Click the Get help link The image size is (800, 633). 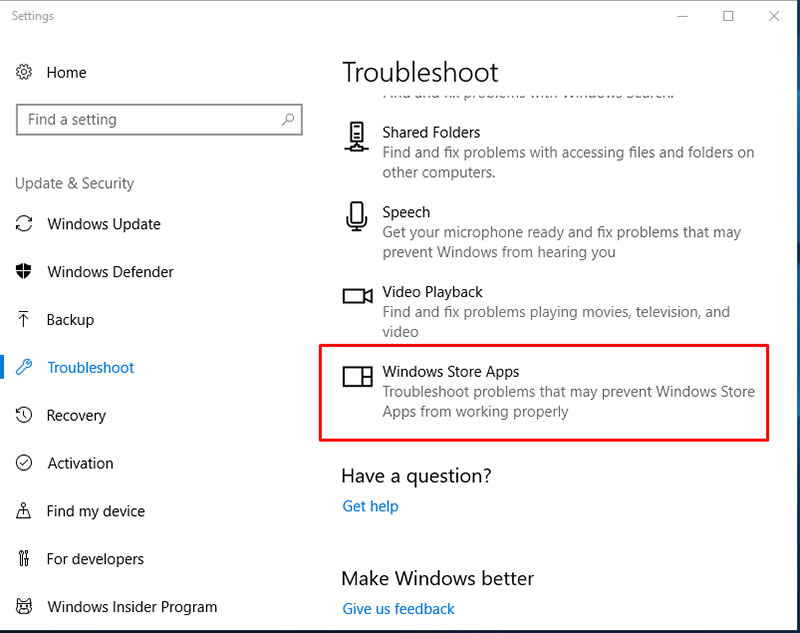click(x=370, y=506)
